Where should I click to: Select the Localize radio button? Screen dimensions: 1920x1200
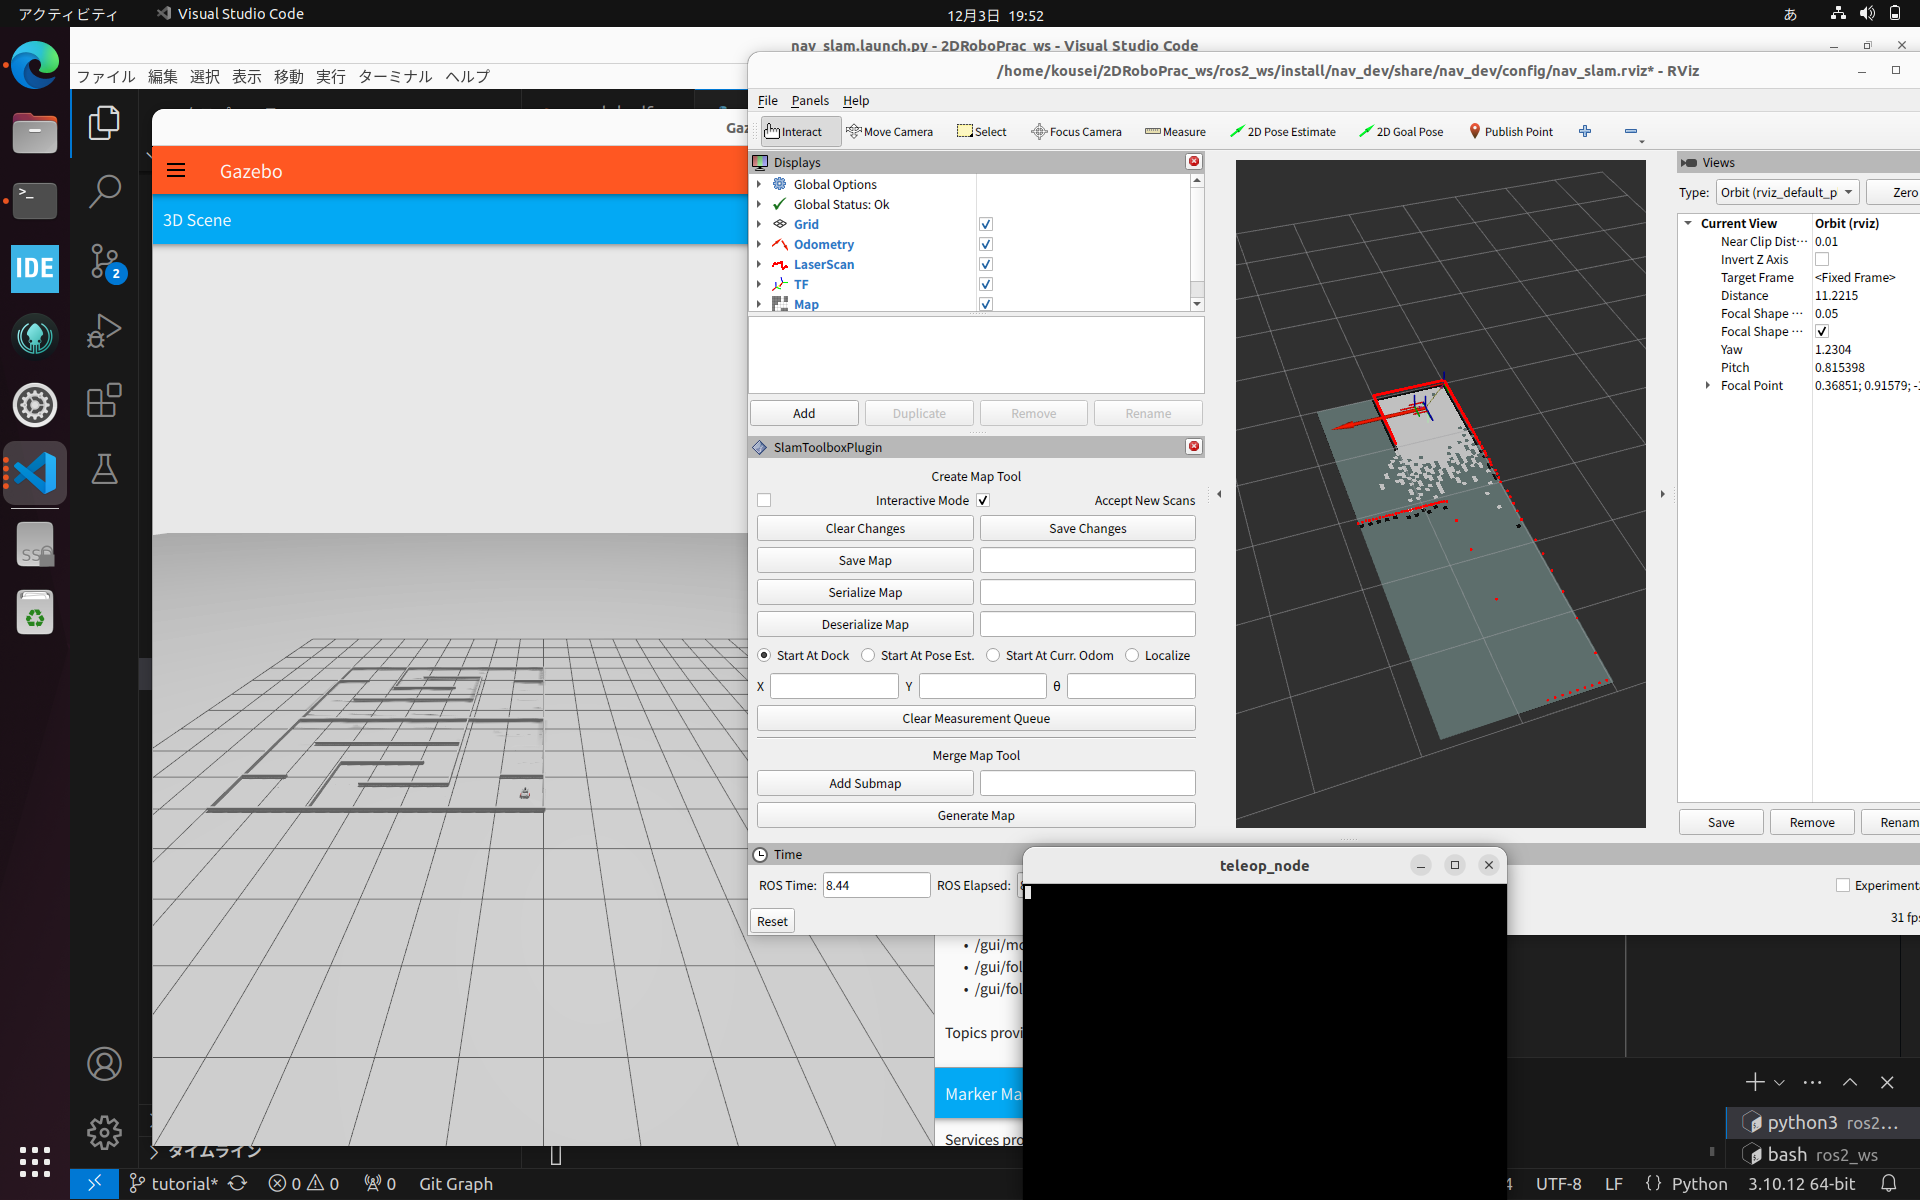(x=1132, y=655)
